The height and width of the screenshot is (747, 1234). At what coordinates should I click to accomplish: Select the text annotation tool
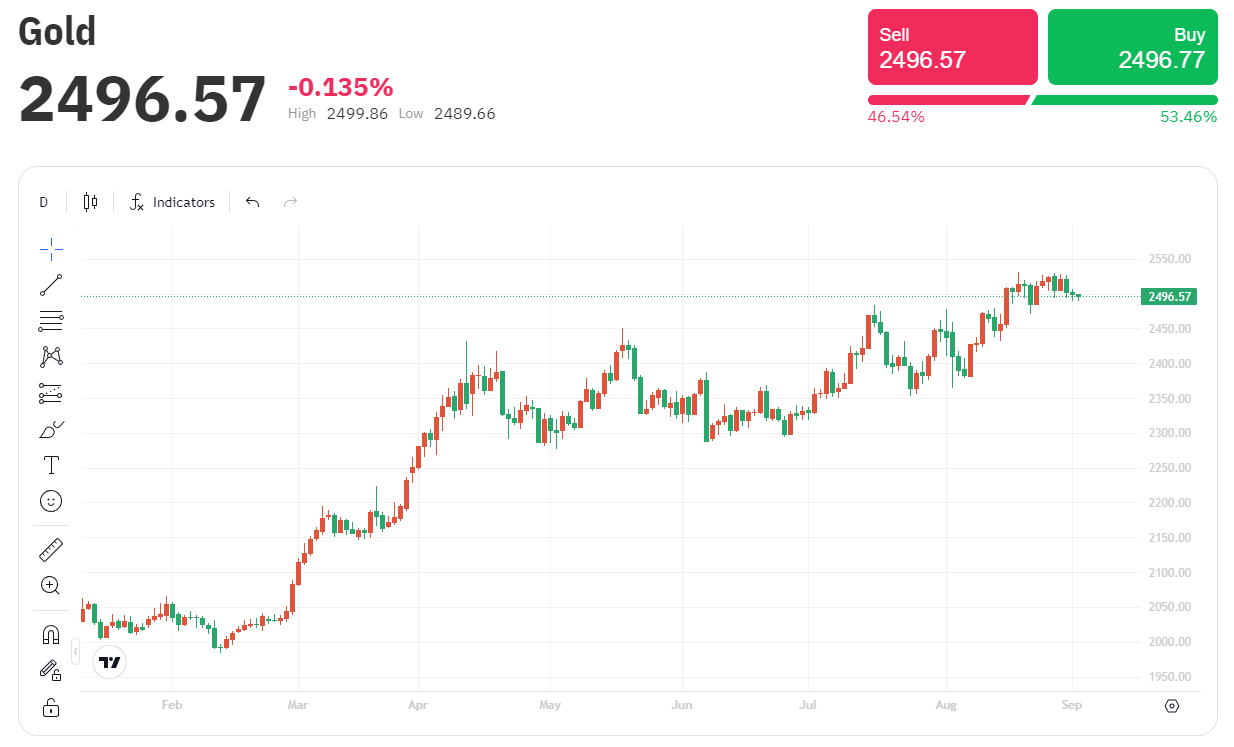51,465
